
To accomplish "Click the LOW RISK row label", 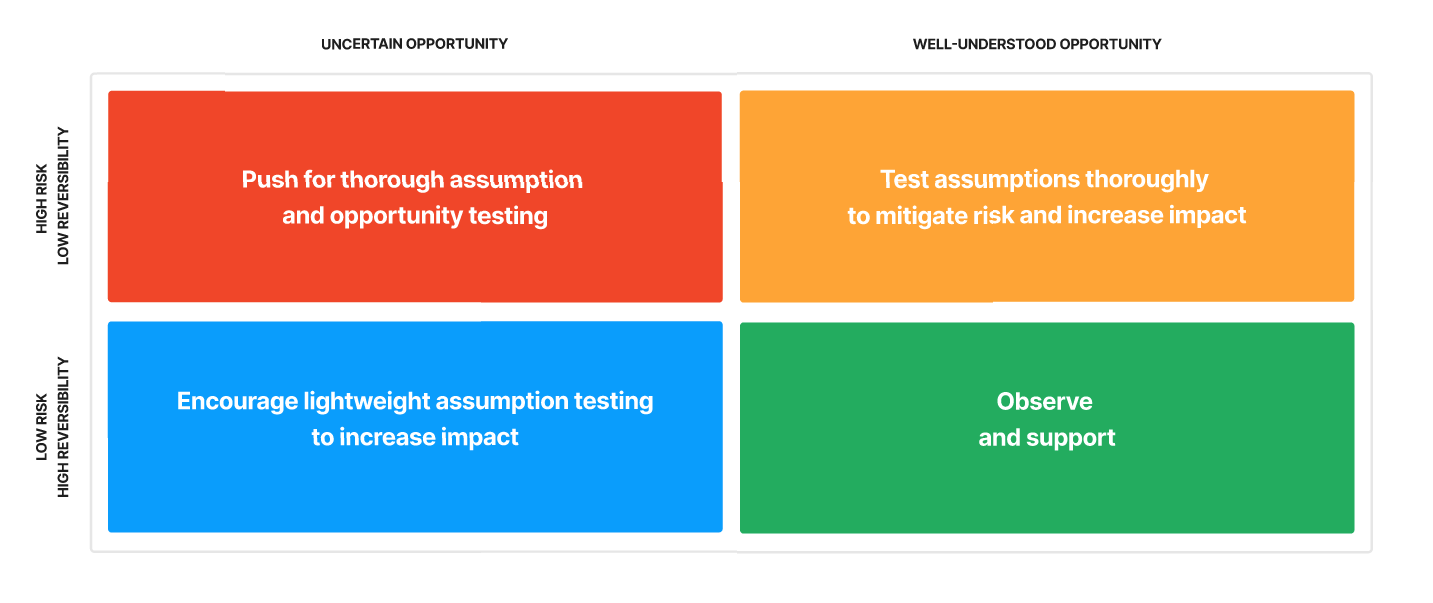I will (x=43, y=427).
